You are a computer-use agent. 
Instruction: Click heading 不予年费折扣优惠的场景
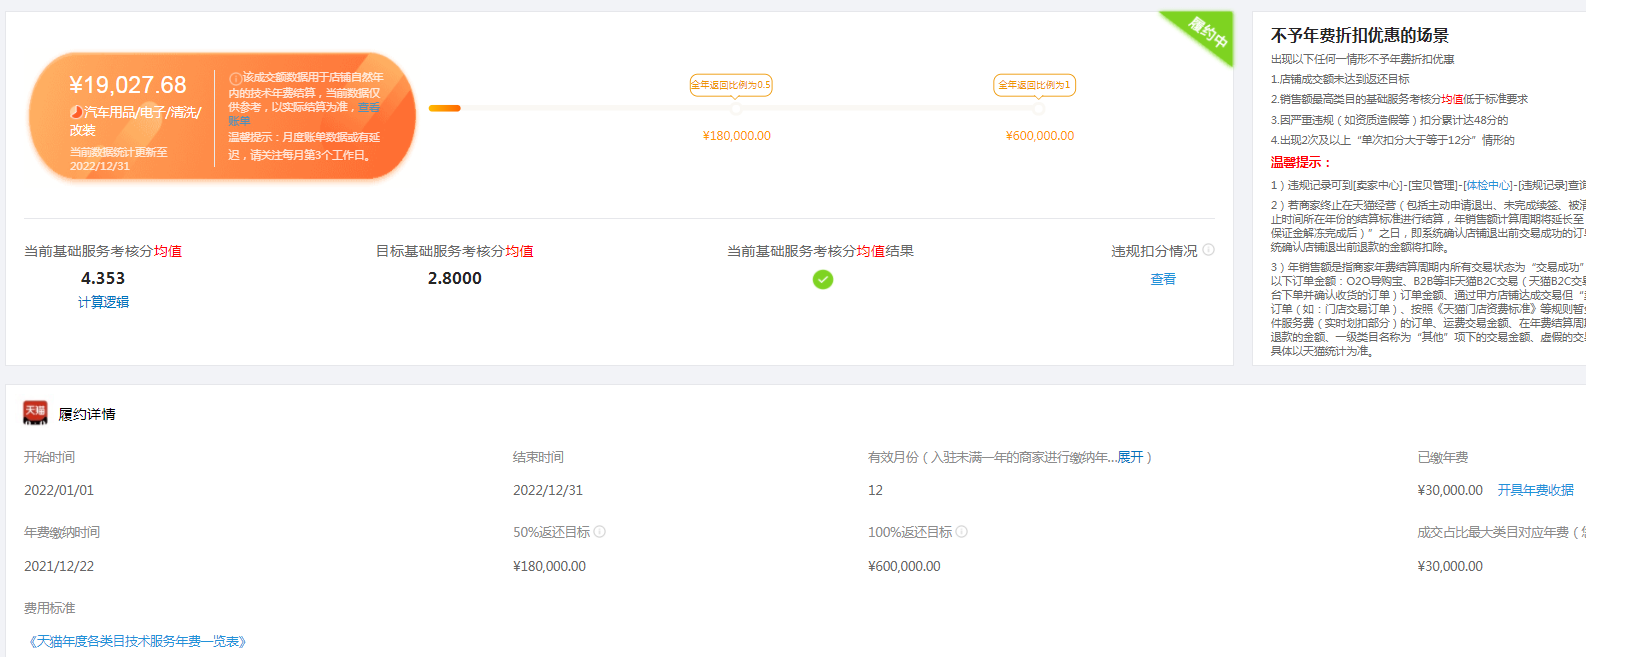click(x=1360, y=35)
